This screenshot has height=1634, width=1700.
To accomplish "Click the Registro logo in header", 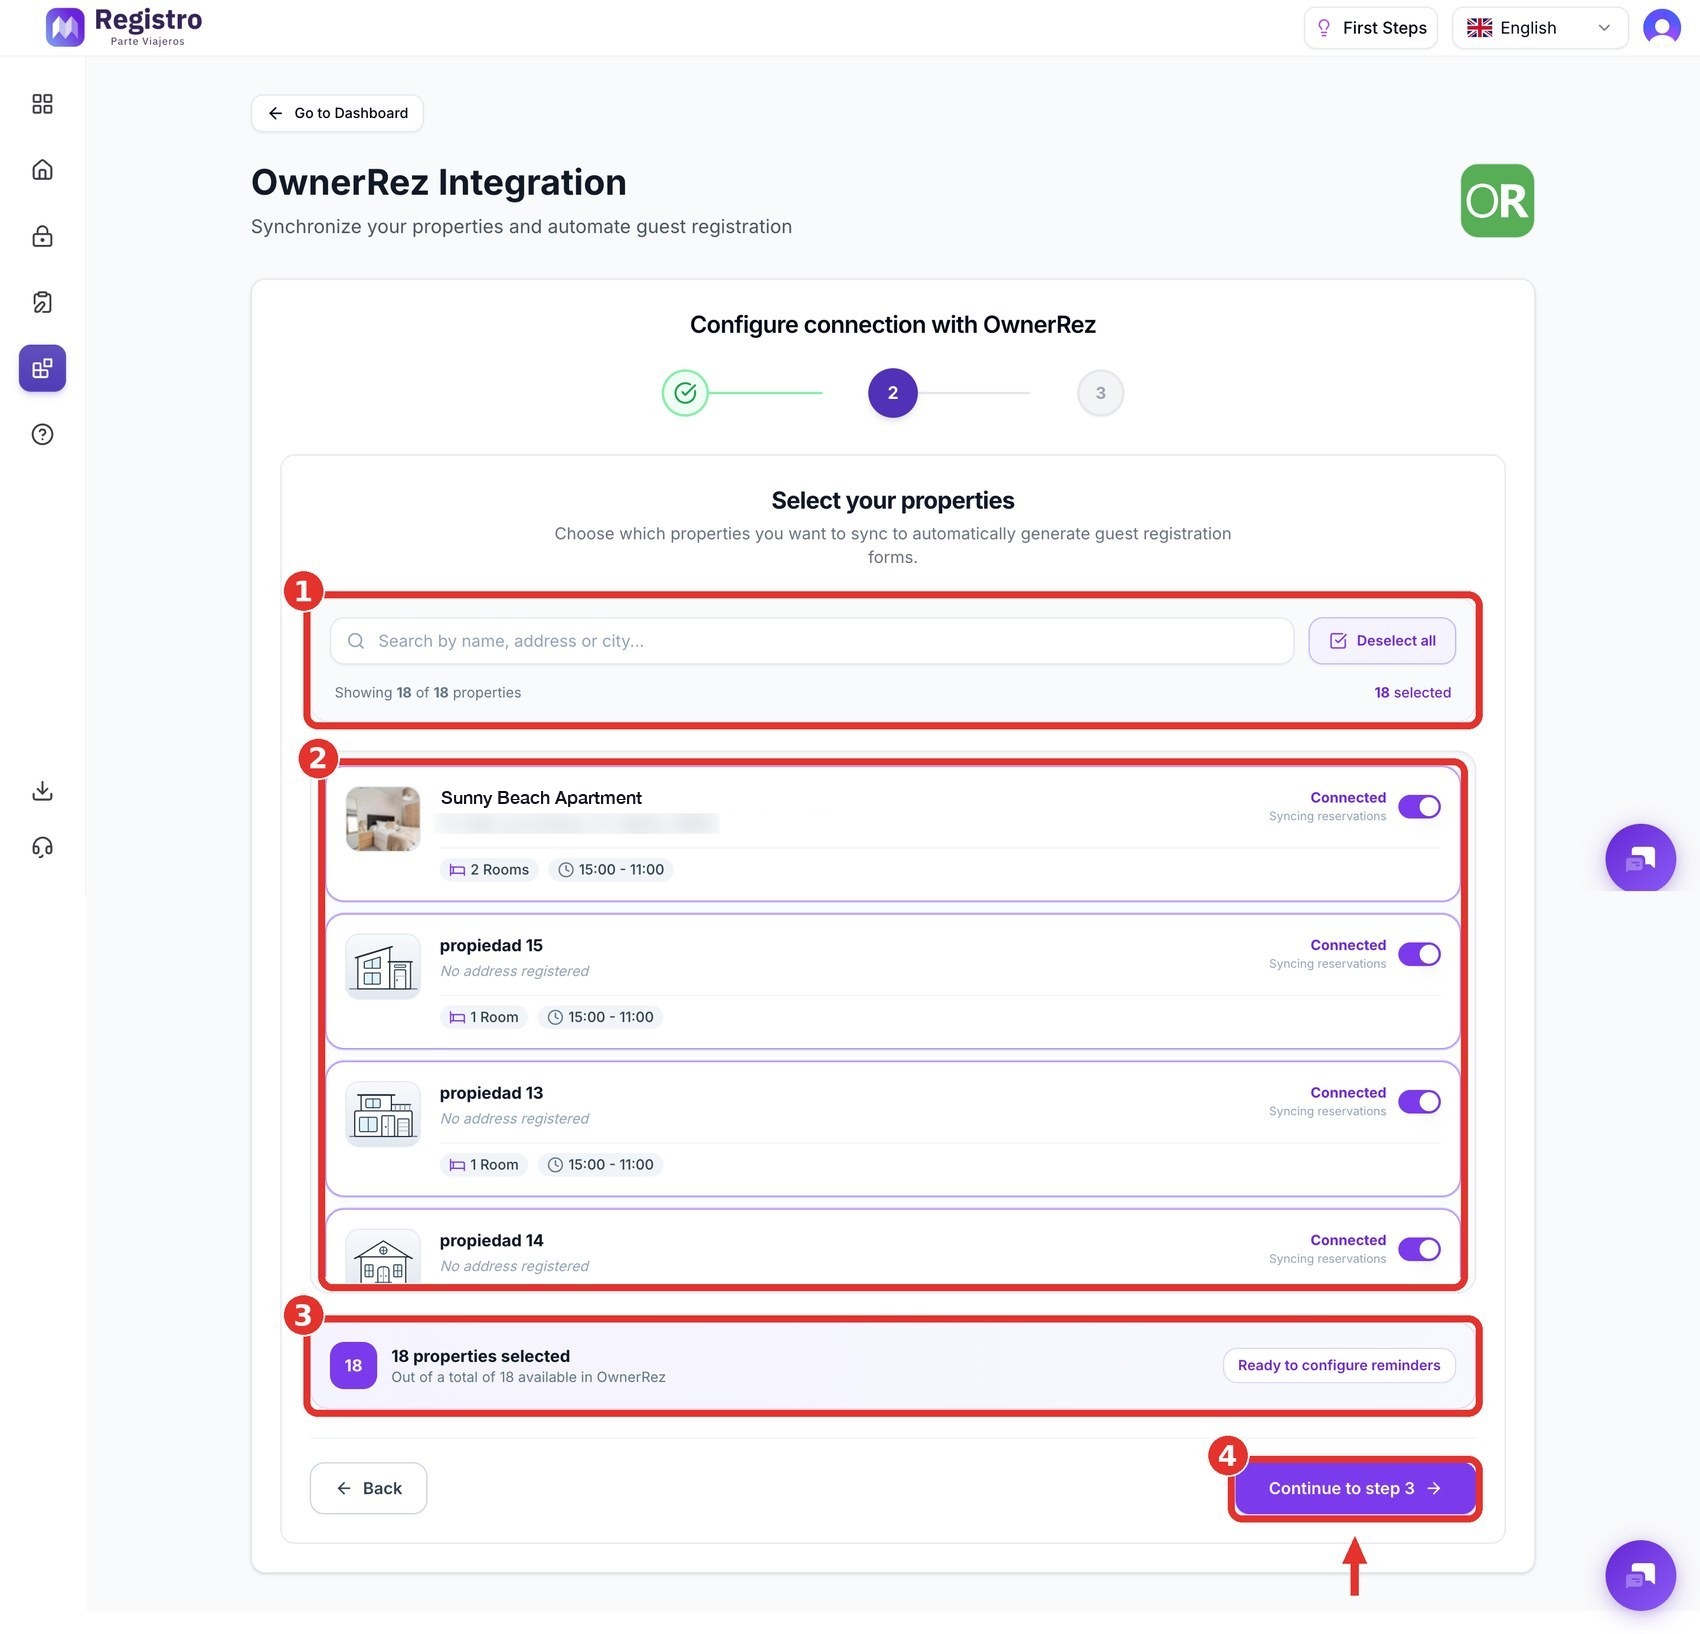I will 124,27.
